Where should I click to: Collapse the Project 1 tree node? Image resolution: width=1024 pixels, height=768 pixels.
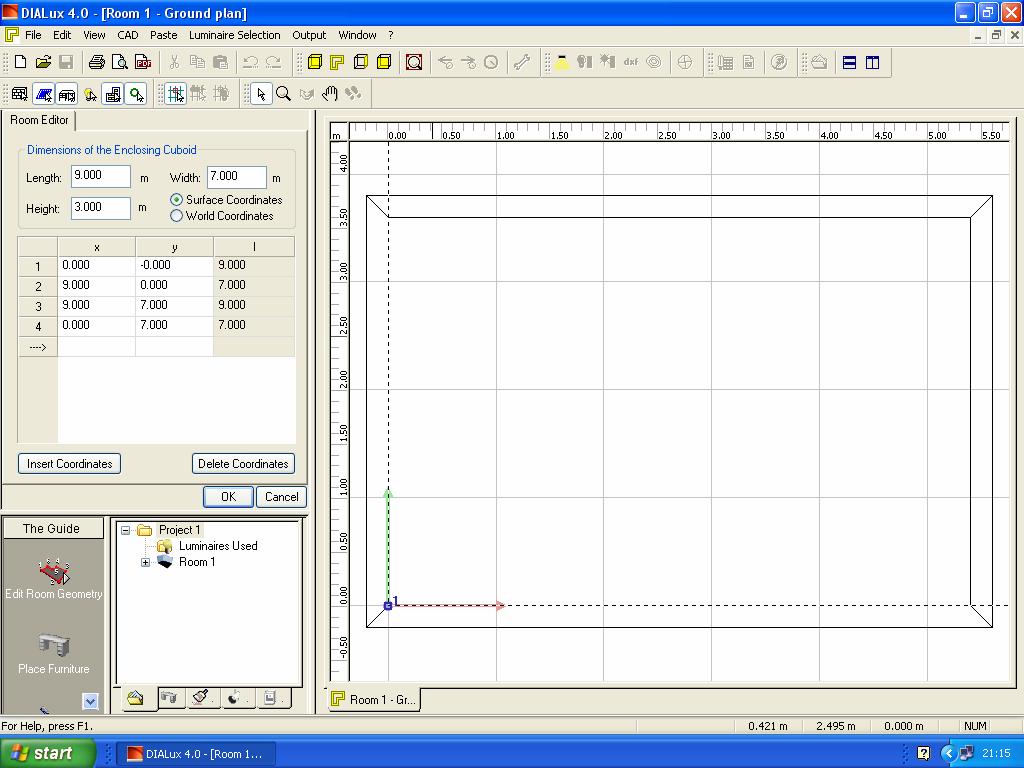click(x=125, y=530)
